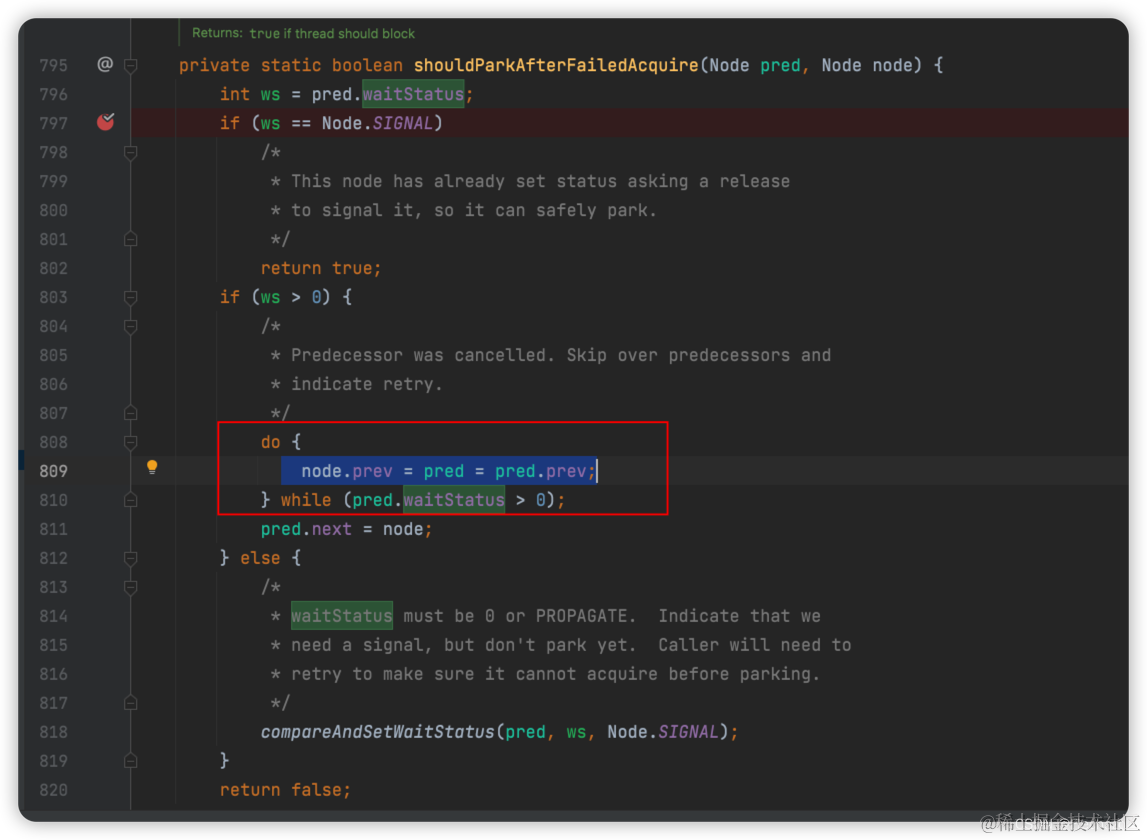The image size is (1147, 840).
Task: Click the fold end marker on line 819
Action: [131, 761]
